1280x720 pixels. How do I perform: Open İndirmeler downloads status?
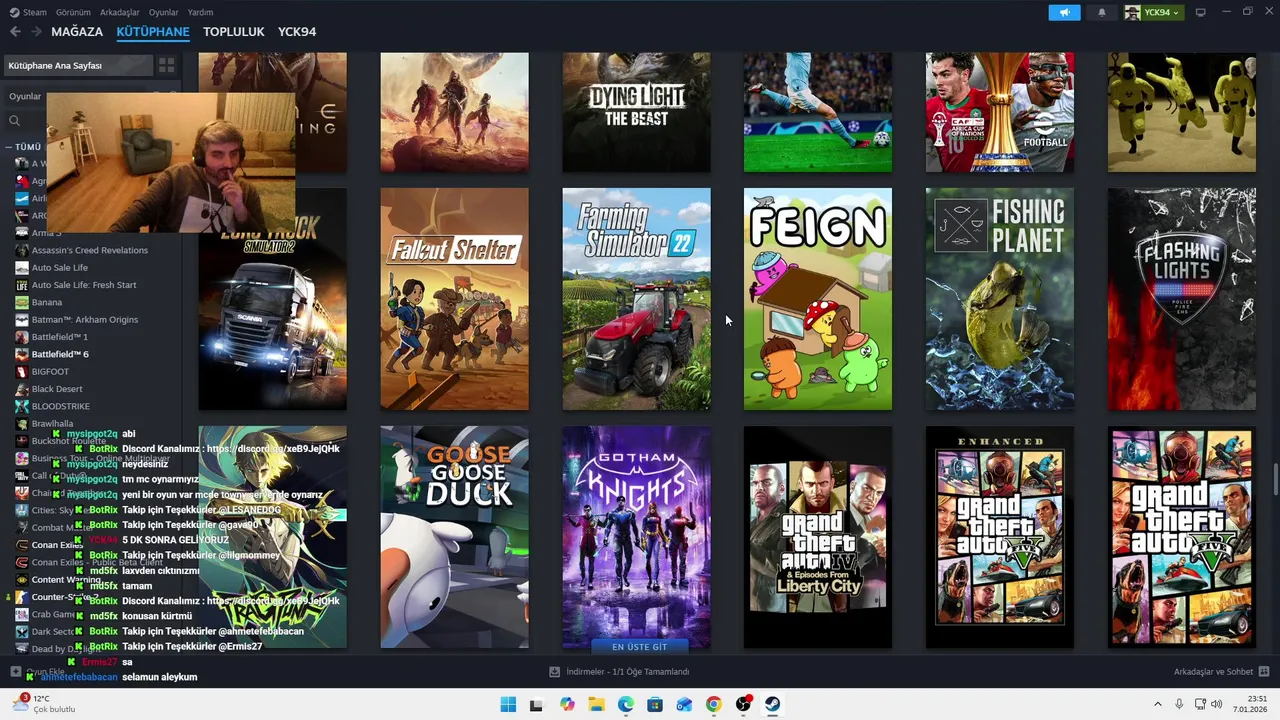click(x=620, y=672)
